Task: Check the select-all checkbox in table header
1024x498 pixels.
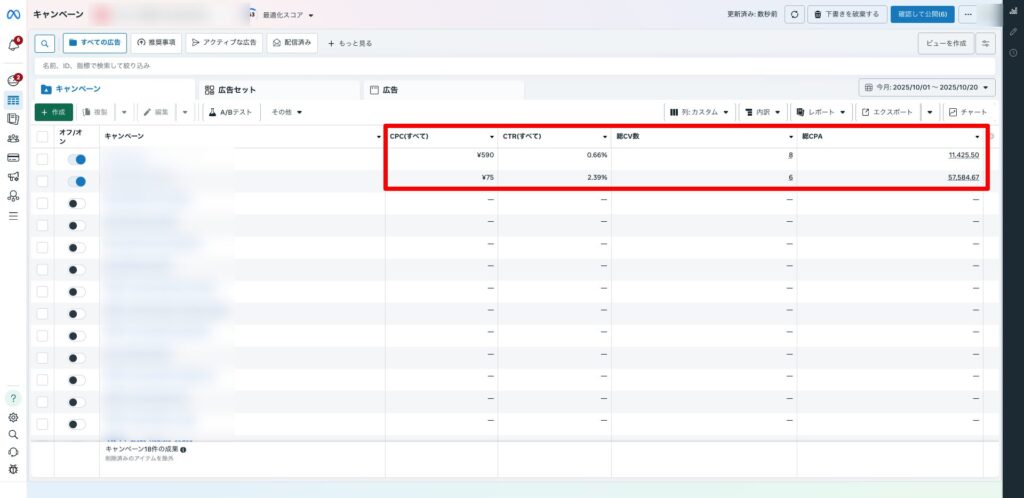Action: point(42,136)
